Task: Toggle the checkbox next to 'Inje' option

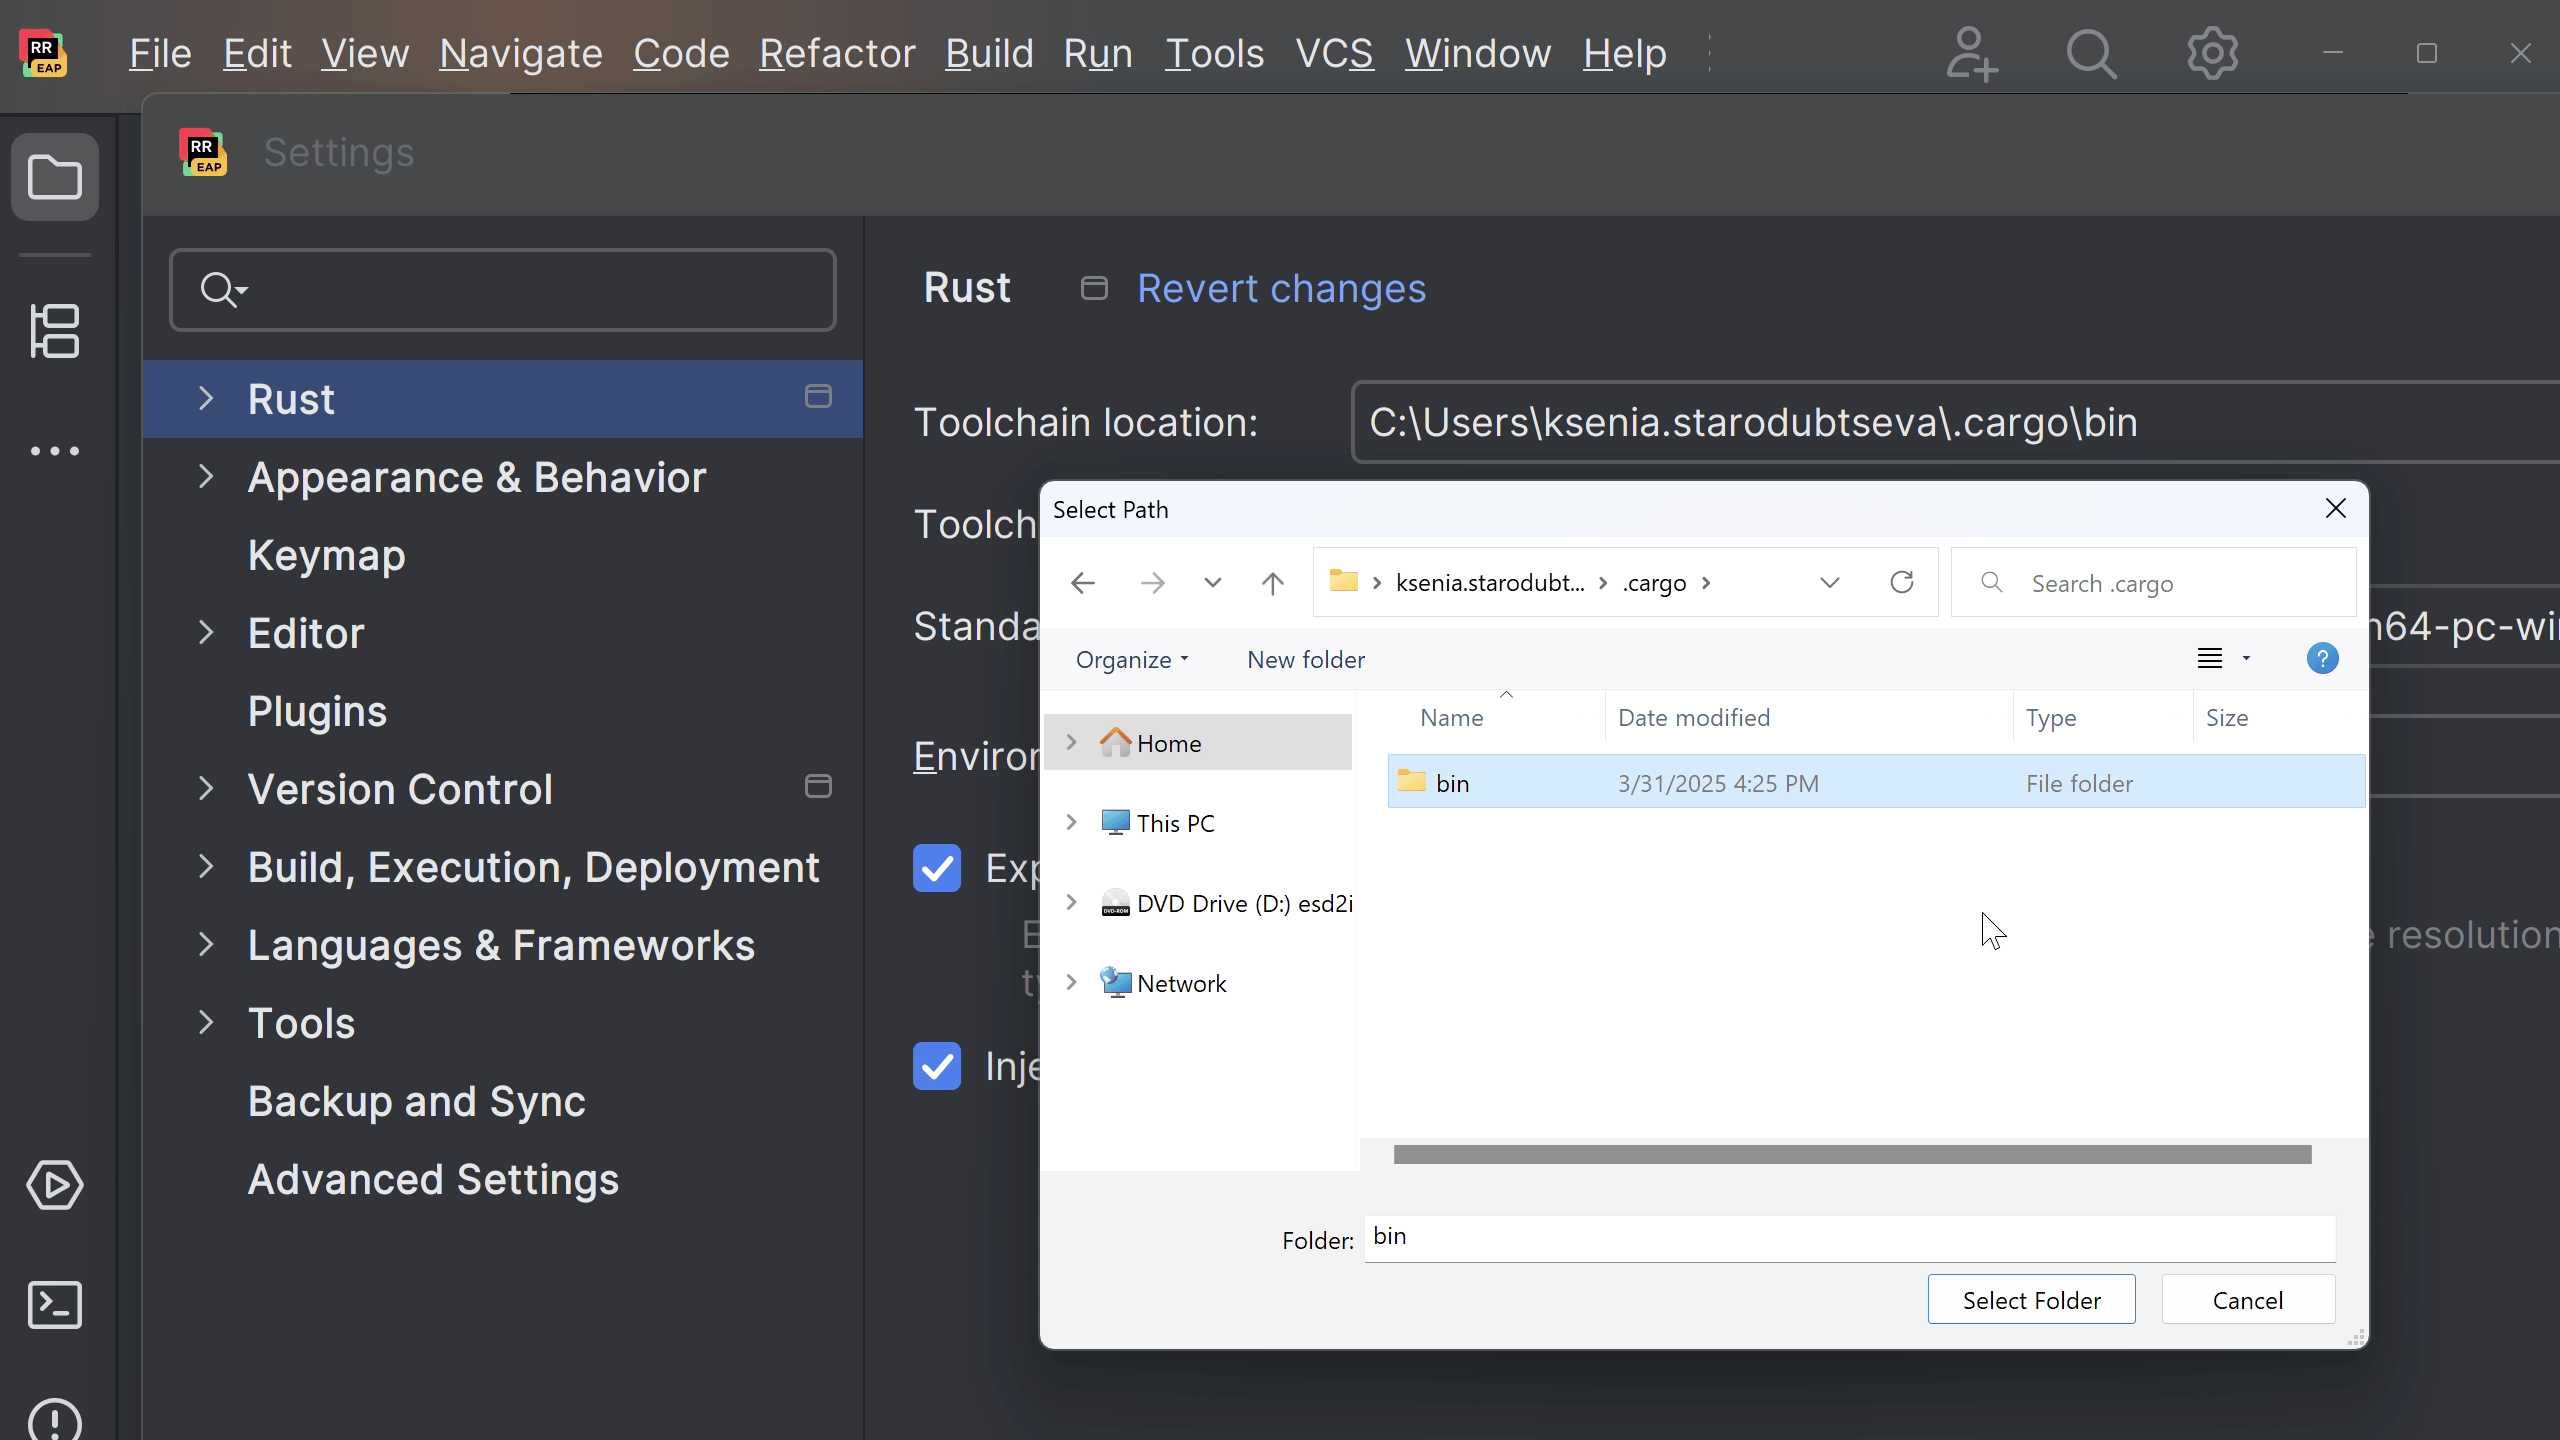Action: pyautogui.click(x=937, y=1066)
